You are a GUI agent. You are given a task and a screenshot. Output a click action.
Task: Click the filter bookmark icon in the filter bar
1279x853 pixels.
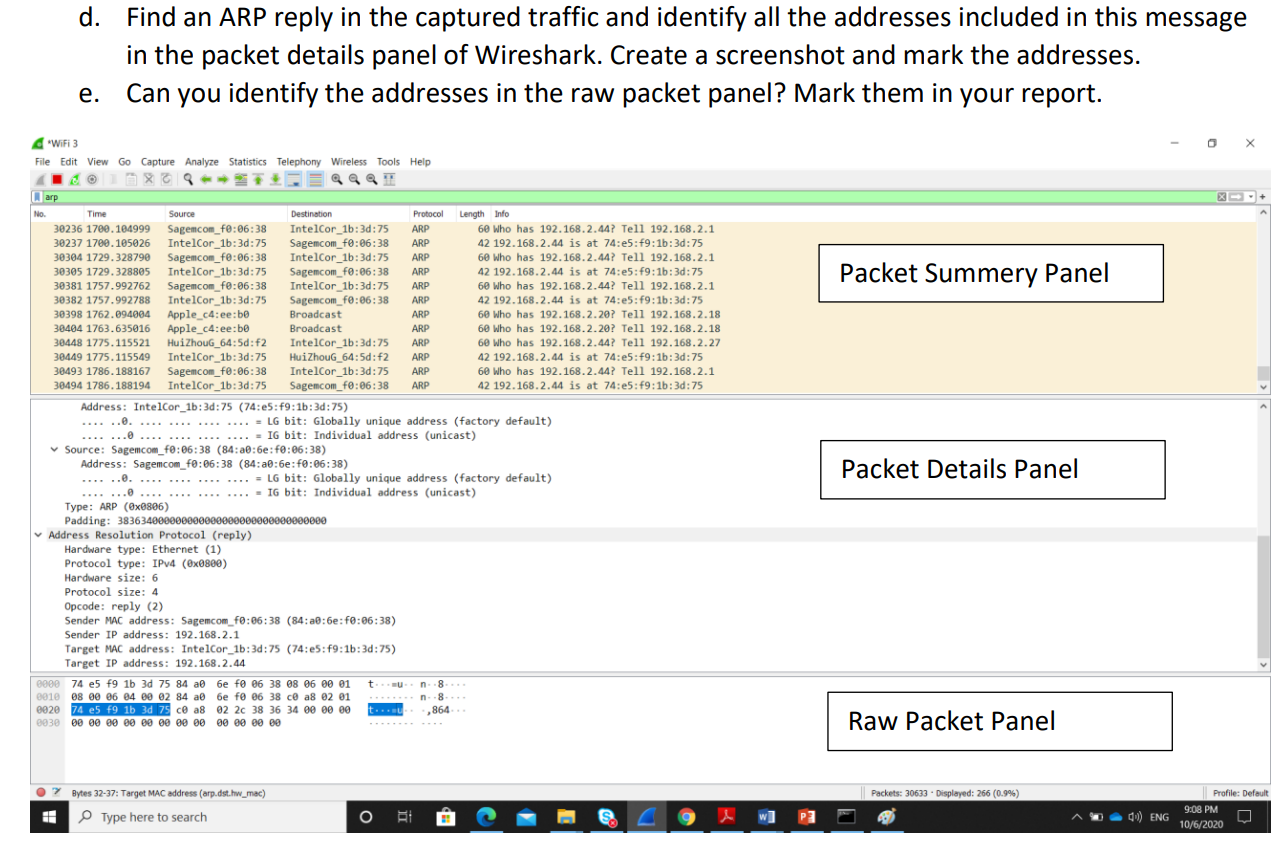pos(38,197)
